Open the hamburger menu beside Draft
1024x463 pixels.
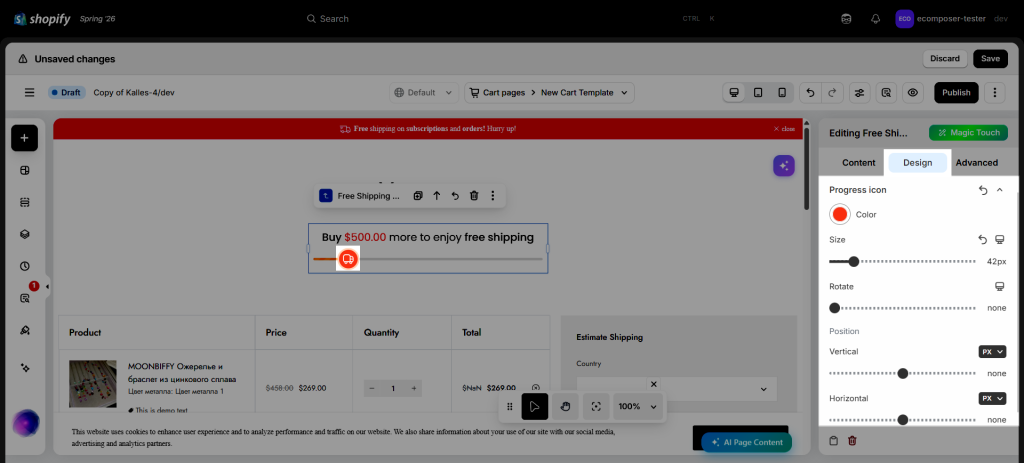click(29, 93)
